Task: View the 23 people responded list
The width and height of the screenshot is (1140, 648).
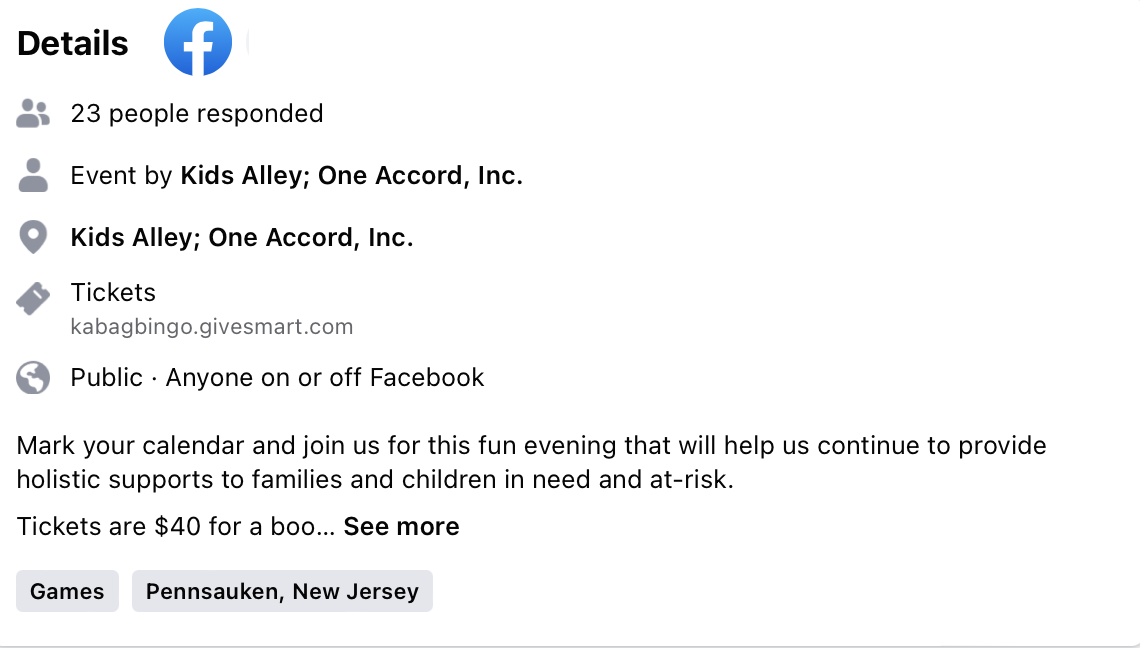Action: 196,113
